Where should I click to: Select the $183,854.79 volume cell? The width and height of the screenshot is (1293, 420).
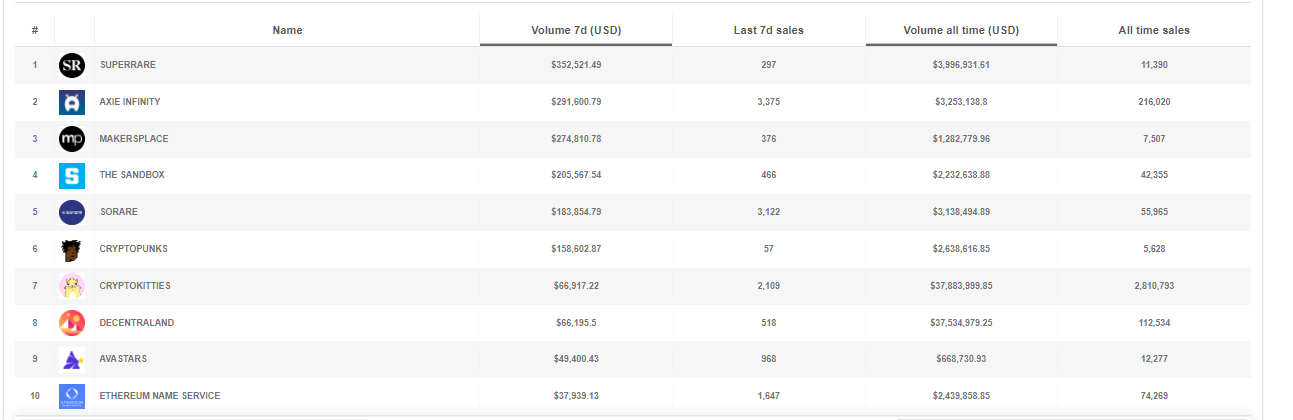coord(576,212)
